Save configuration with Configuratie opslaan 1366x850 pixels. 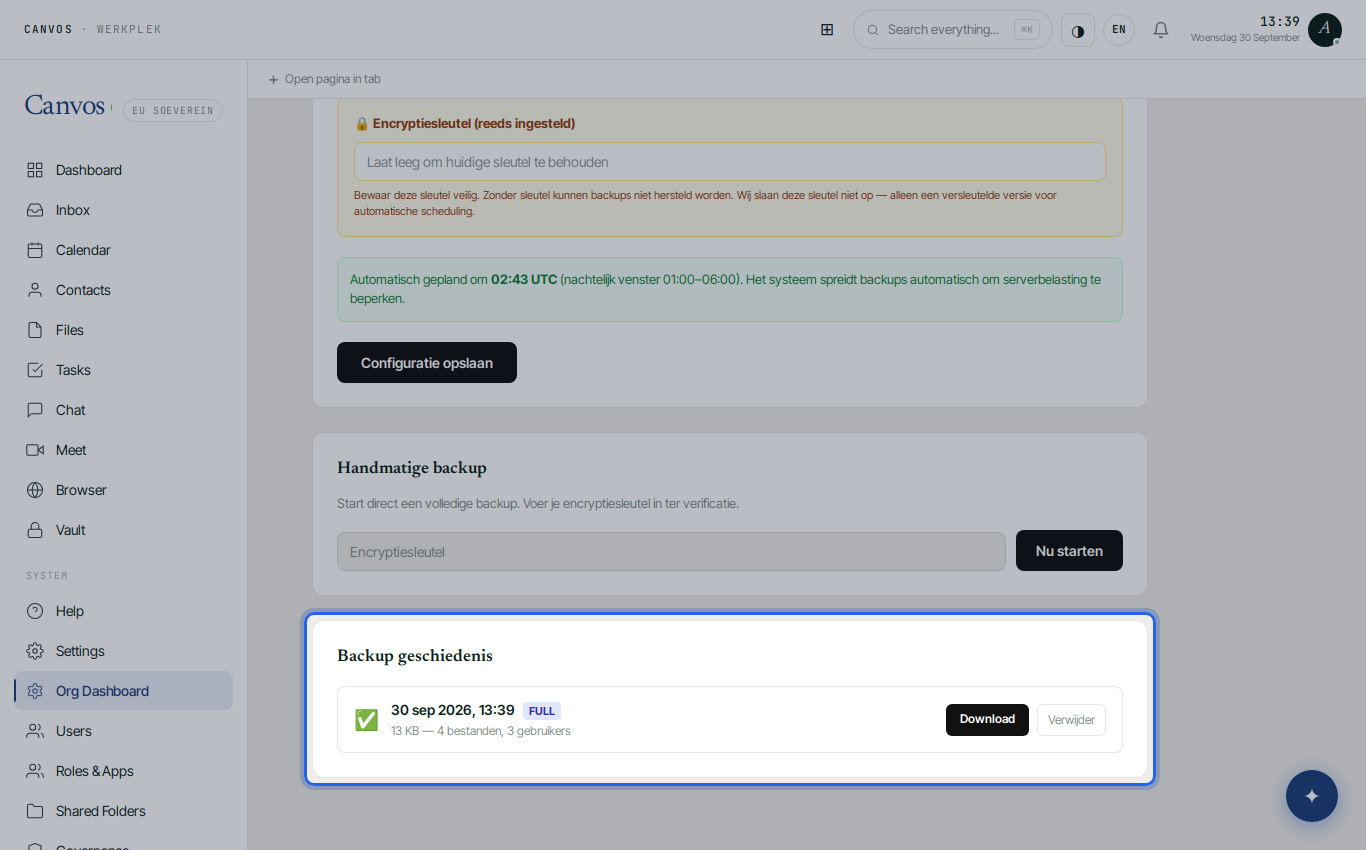pos(427,363)
